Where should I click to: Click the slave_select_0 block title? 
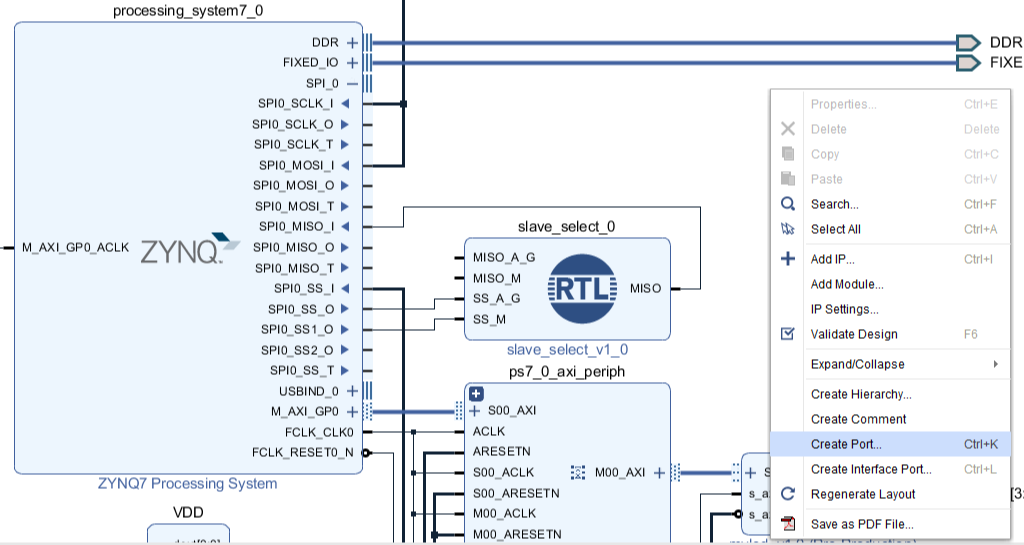pos(566,227)
